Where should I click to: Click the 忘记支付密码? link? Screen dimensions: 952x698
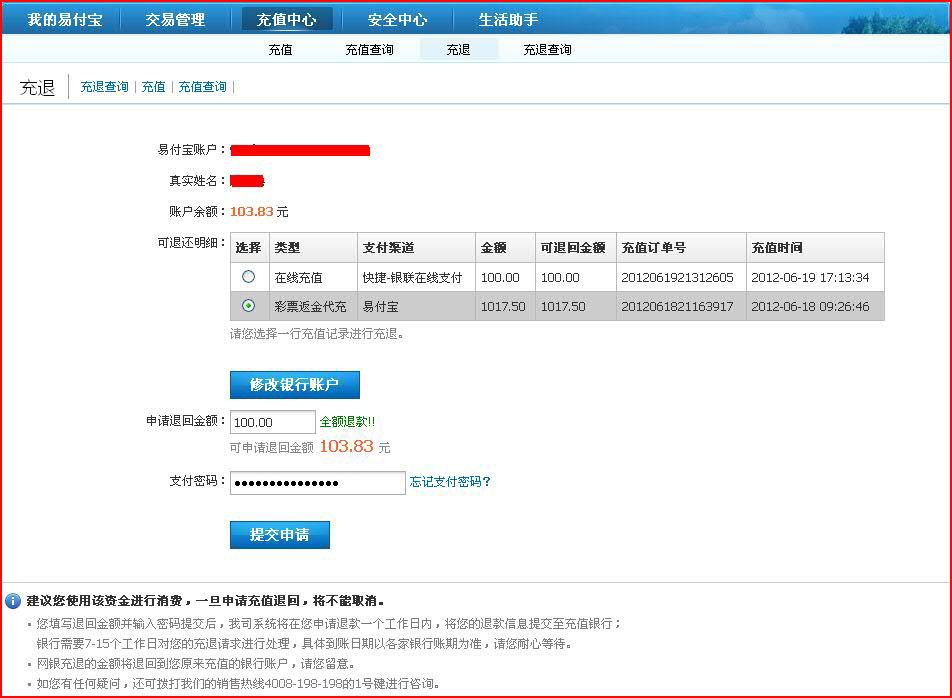point(450,482)
